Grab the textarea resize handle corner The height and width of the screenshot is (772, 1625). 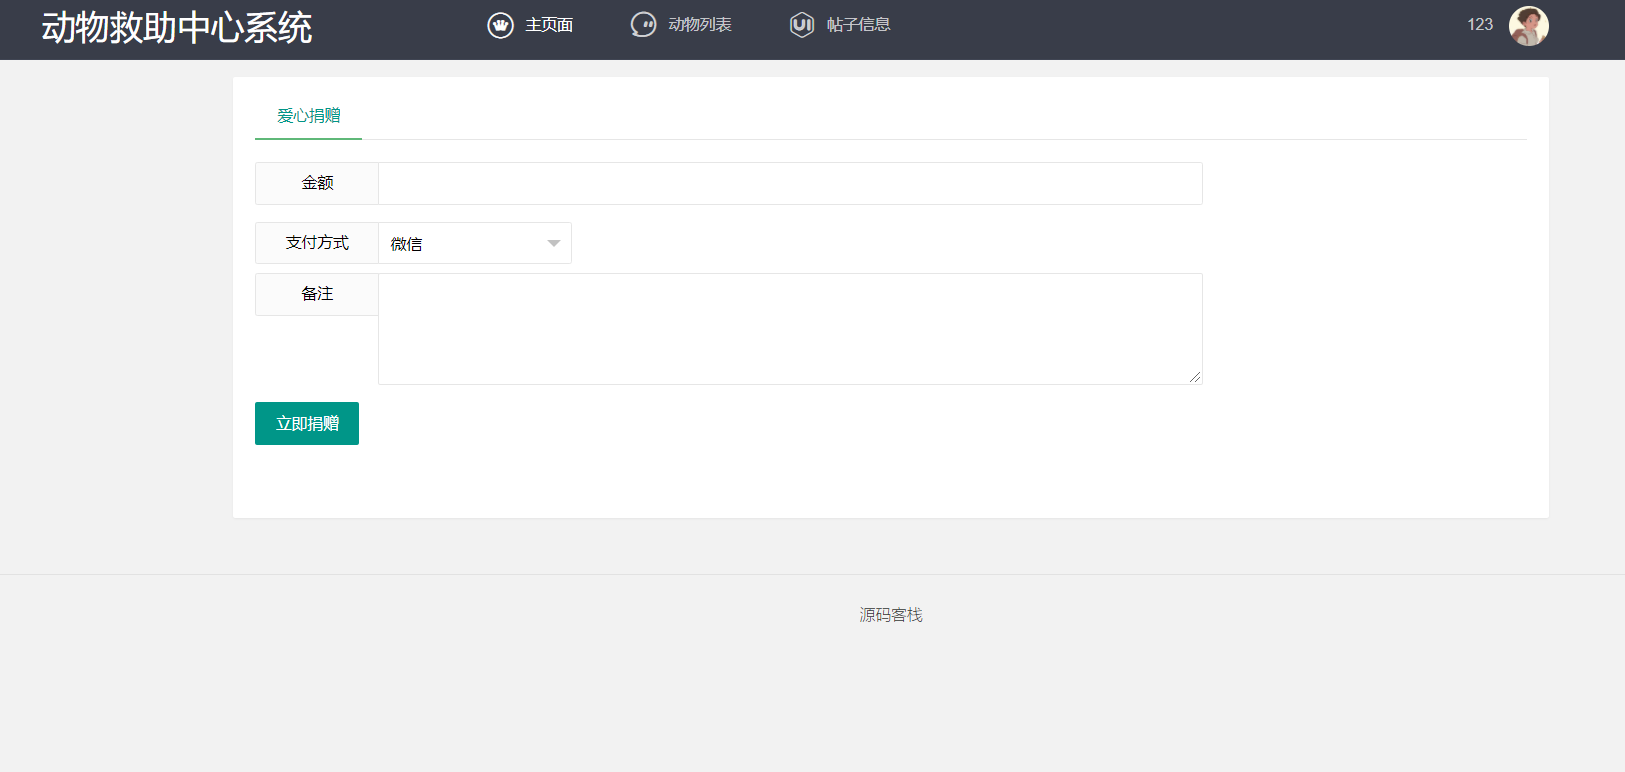point(1195,377)
